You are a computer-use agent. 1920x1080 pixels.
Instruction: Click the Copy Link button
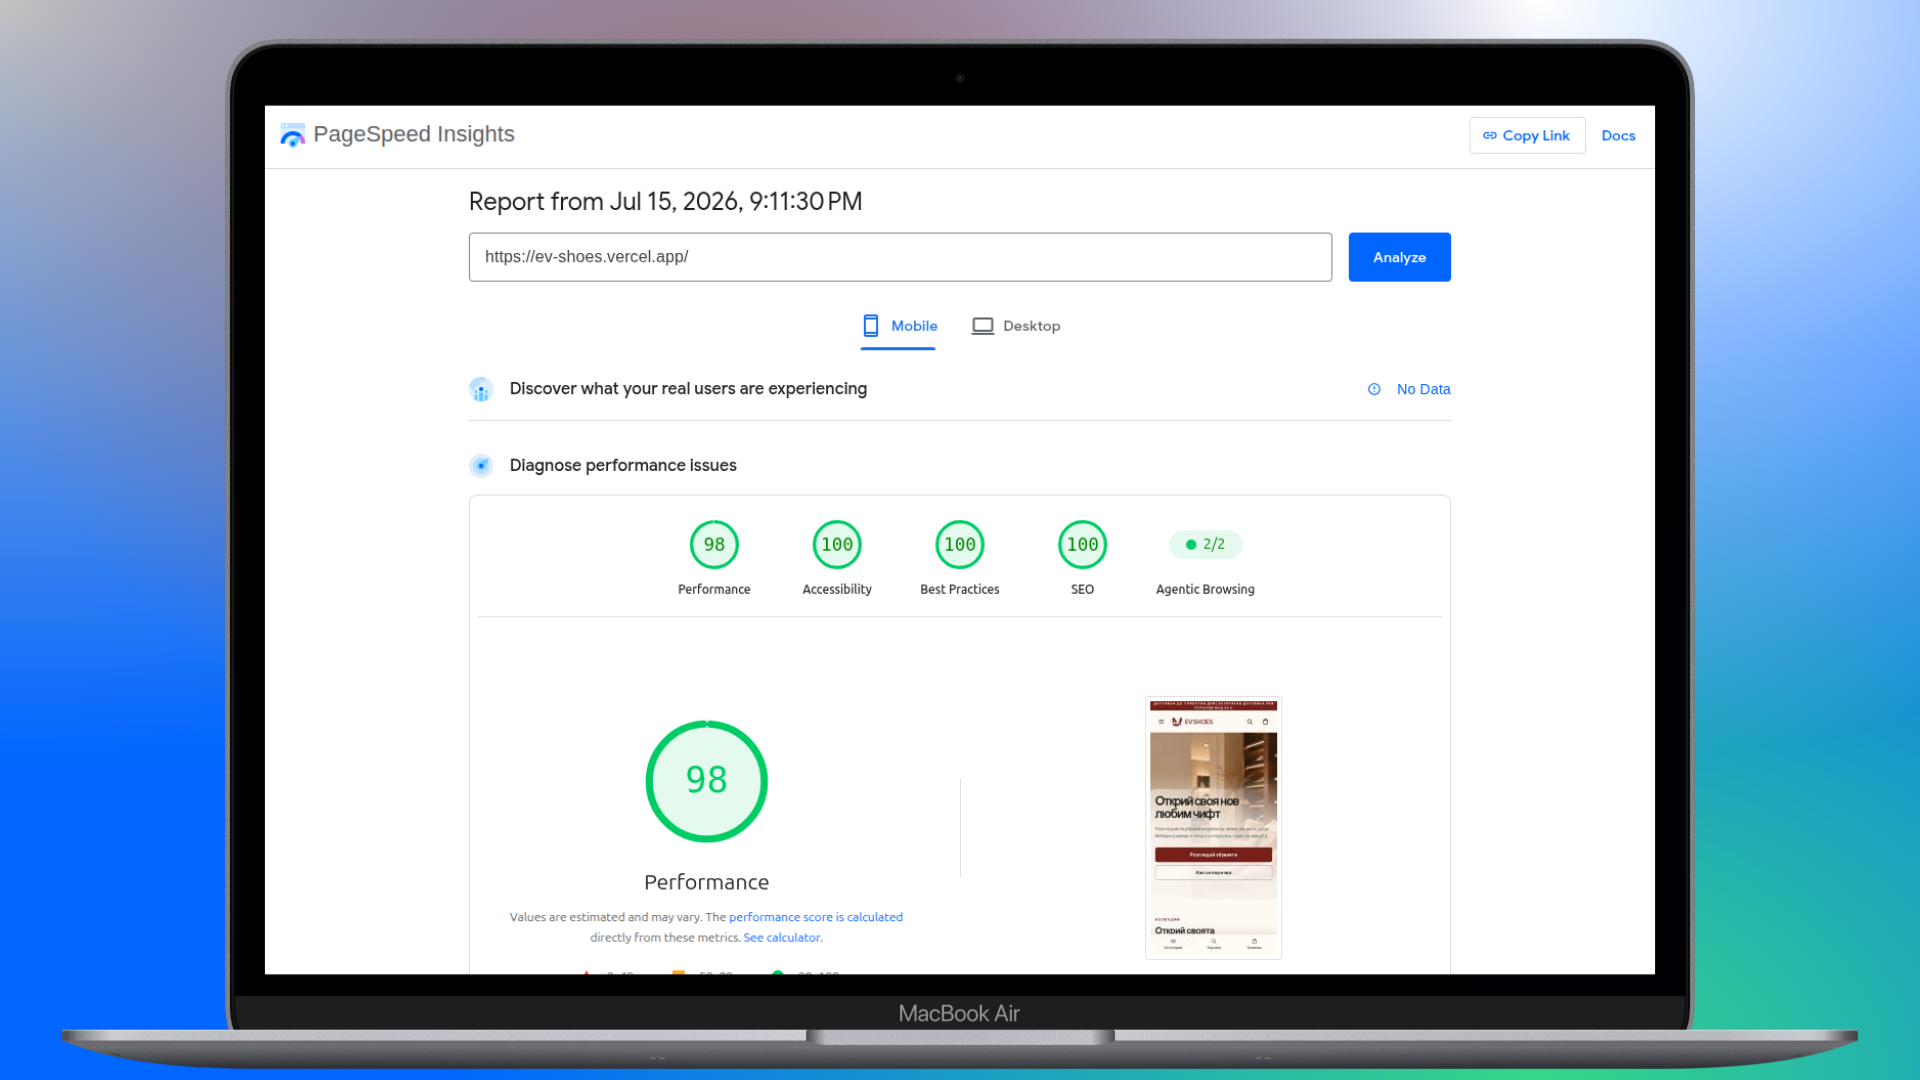(x=1527, y=136)
